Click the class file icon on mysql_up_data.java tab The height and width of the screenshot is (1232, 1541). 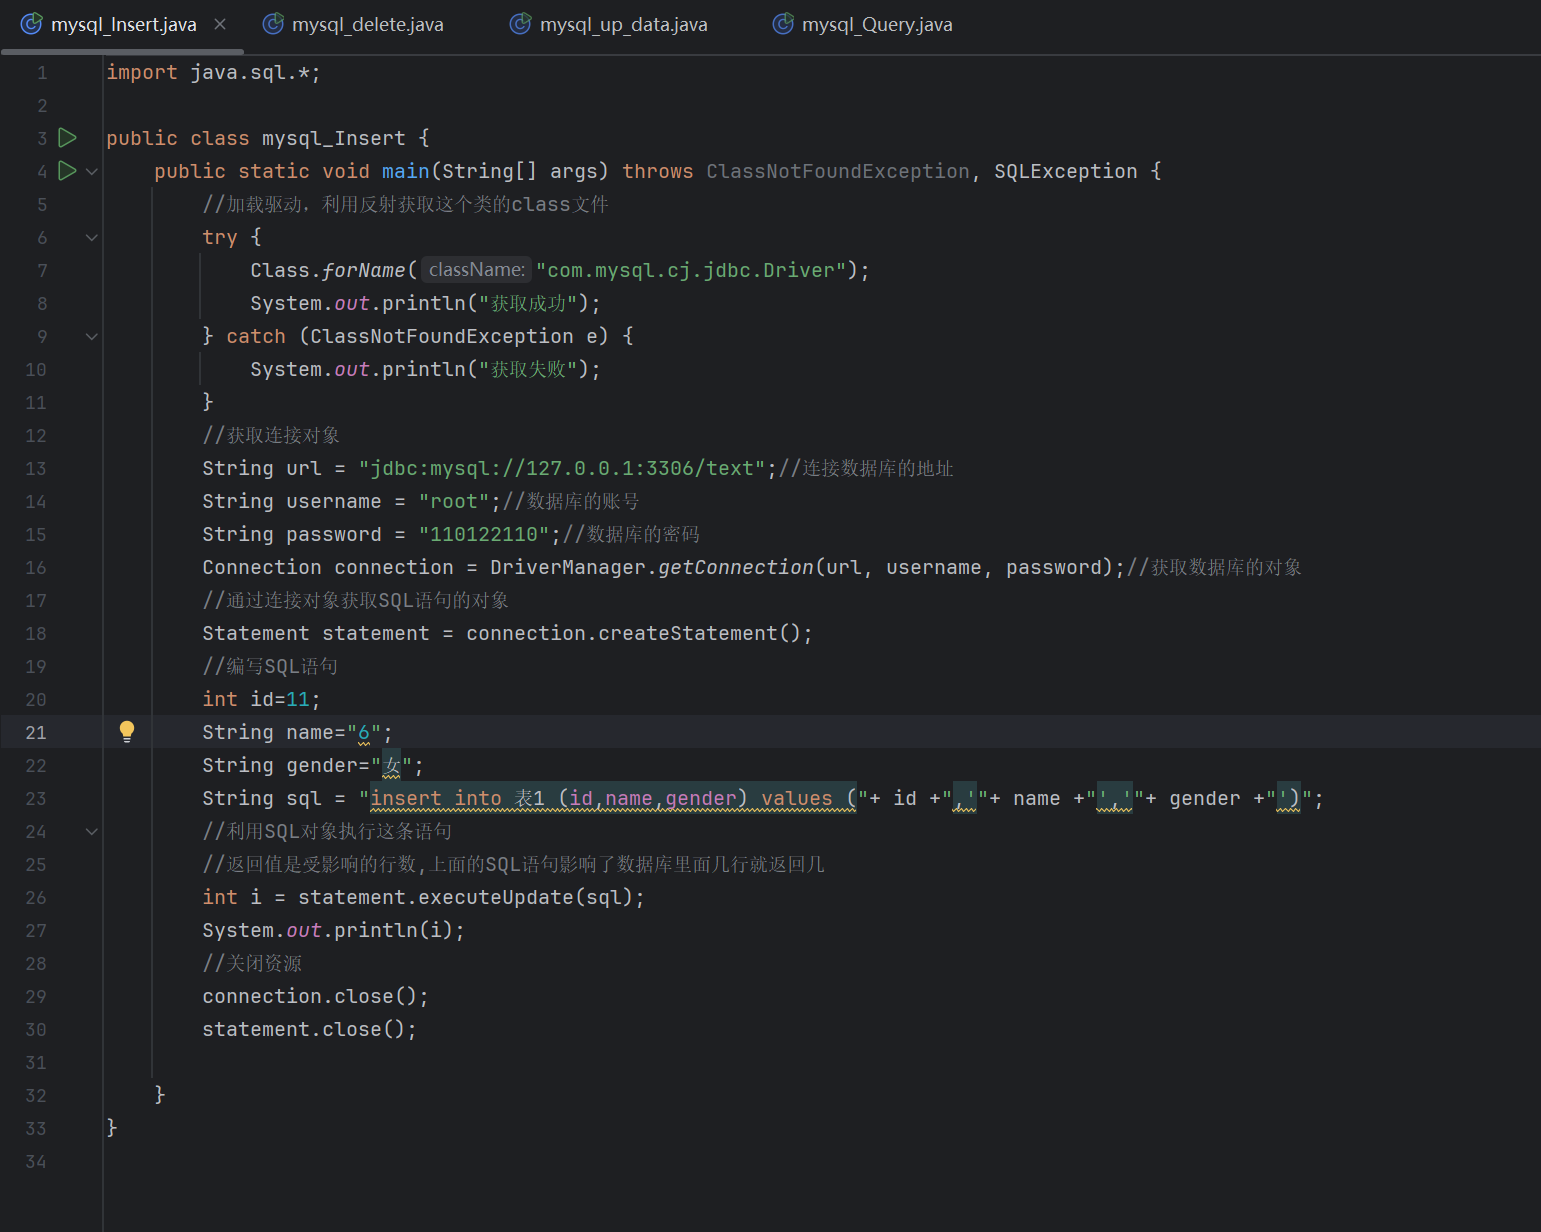click(520, 24)
